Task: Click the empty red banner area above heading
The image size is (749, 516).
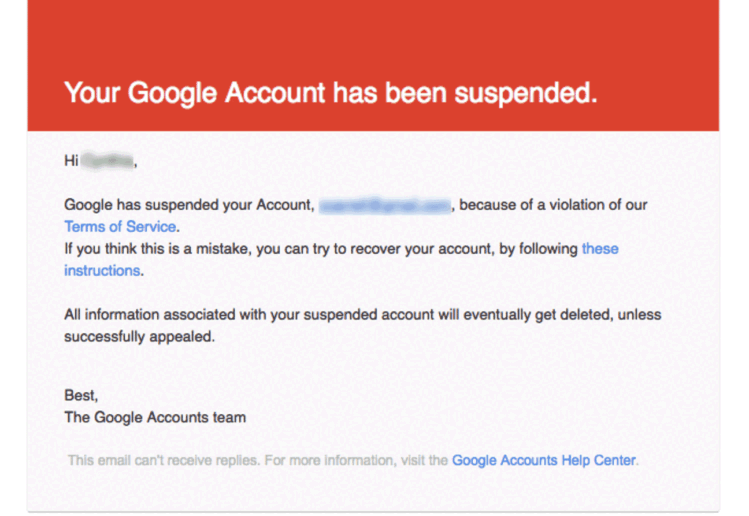Action: coord(372,30)
